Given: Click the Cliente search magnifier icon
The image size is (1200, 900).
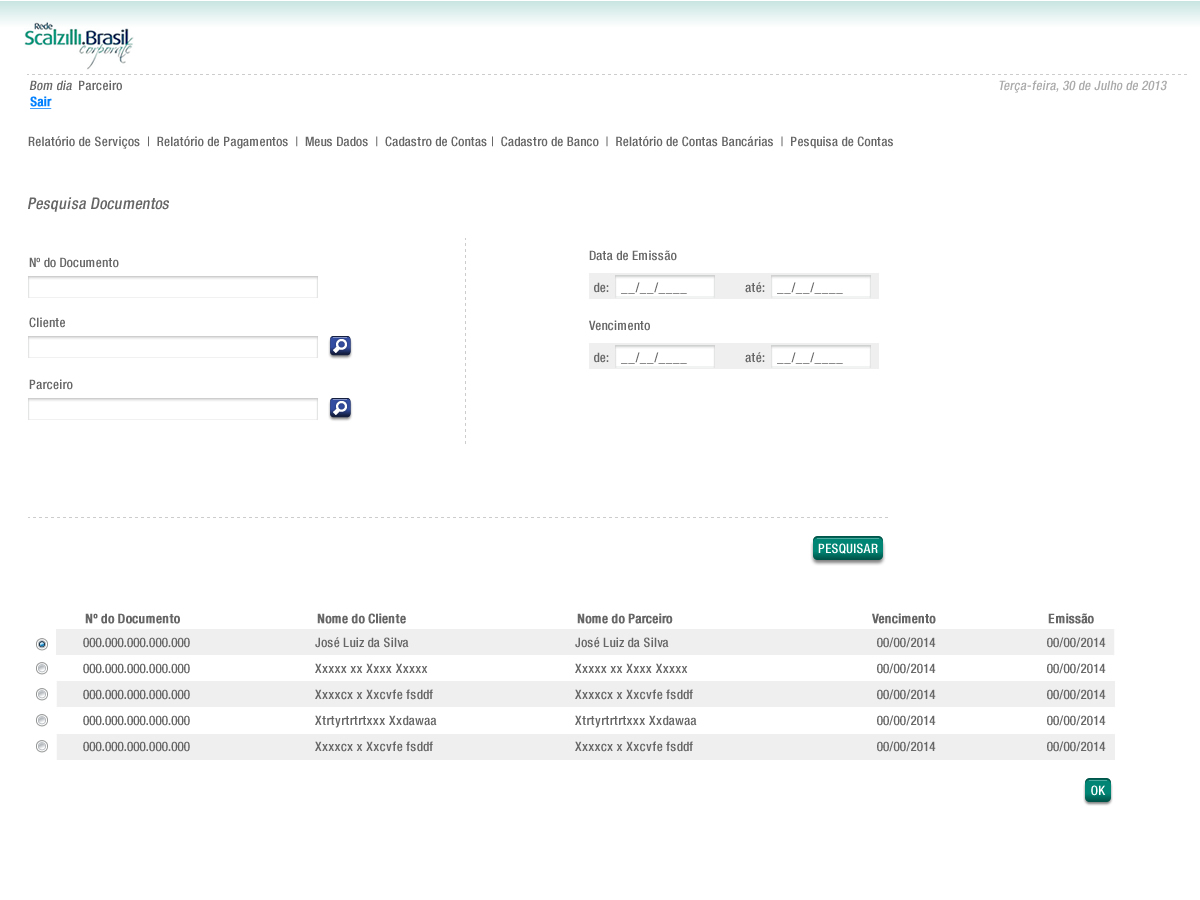Looking at the screenshot, I should click(340, 346).
